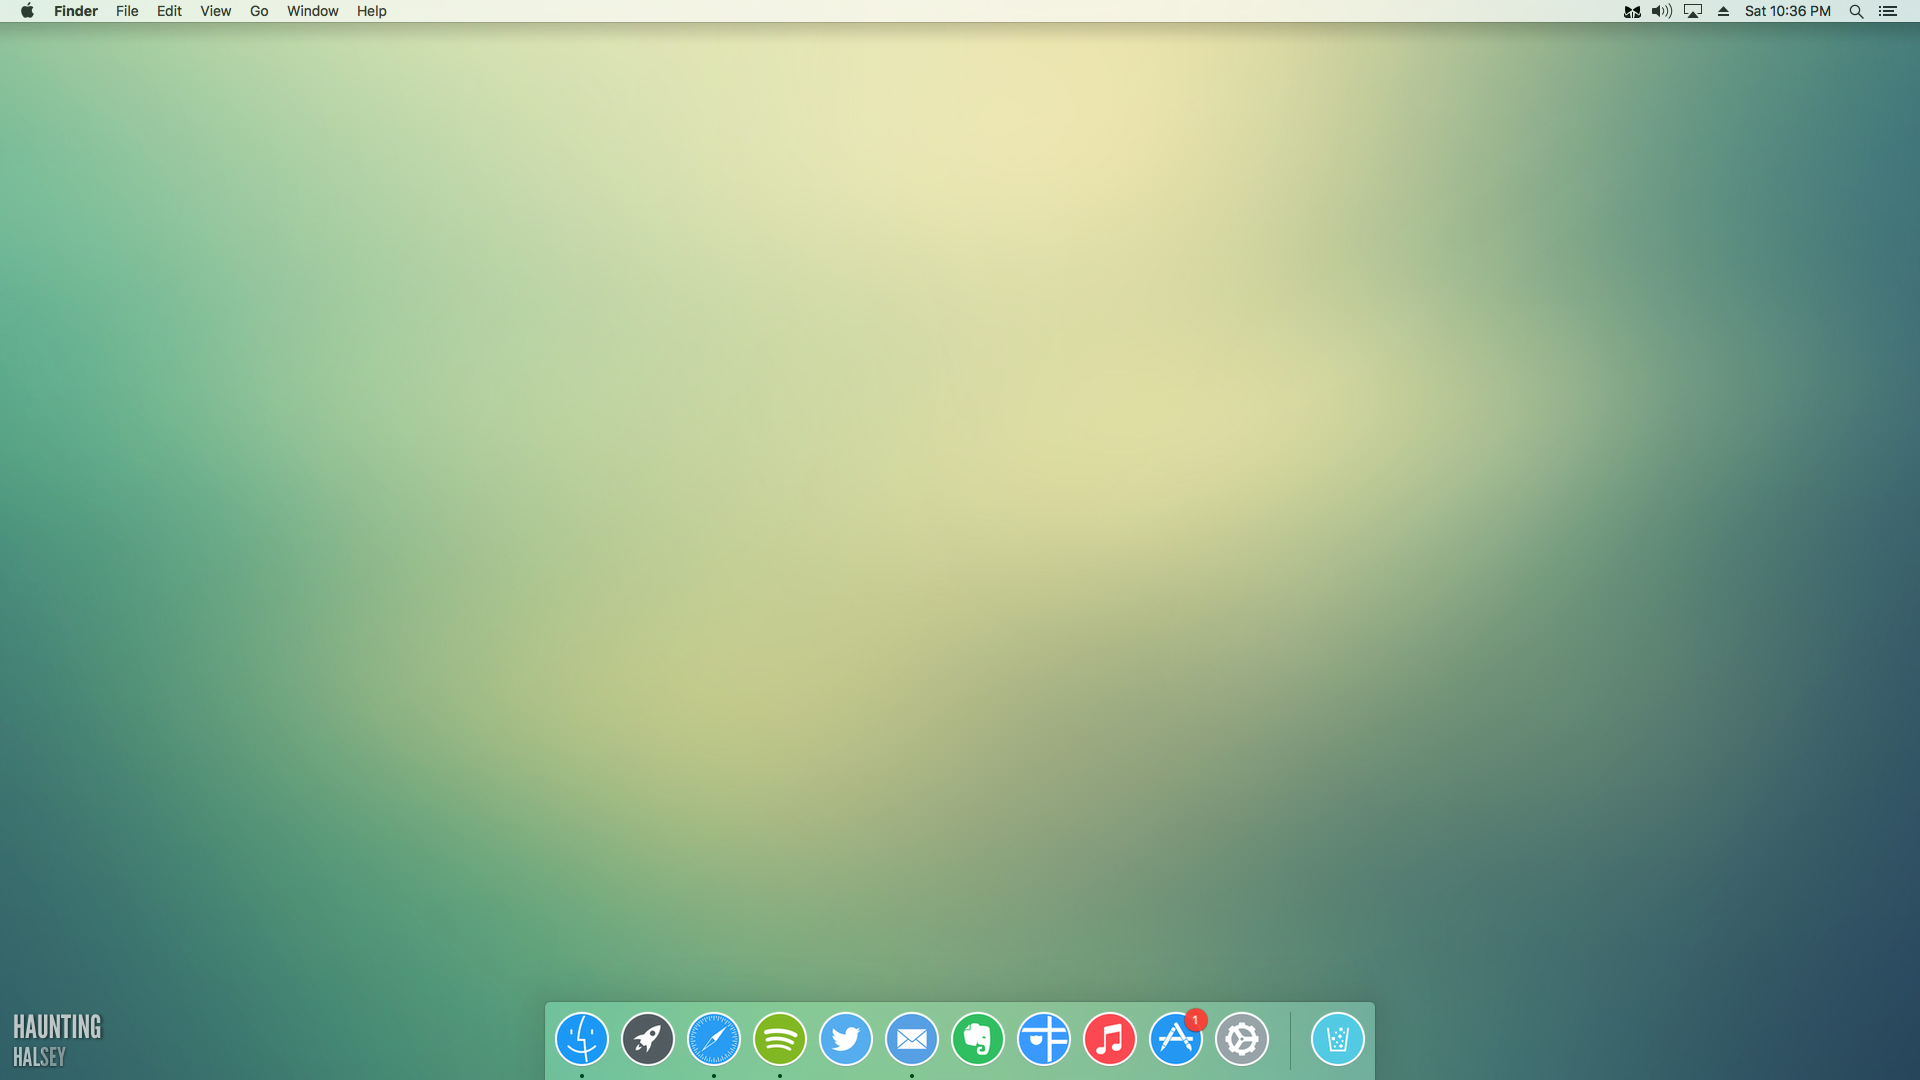Open App Store with update badge
Viewport: 1920px width, 1080px height.
[x=1176, y=1039]
